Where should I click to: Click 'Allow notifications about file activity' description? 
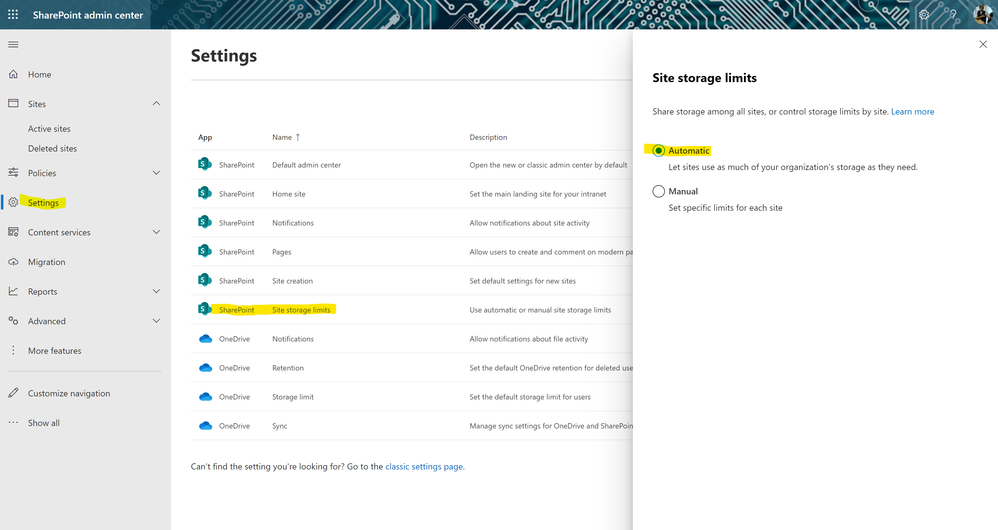(529, 339)
